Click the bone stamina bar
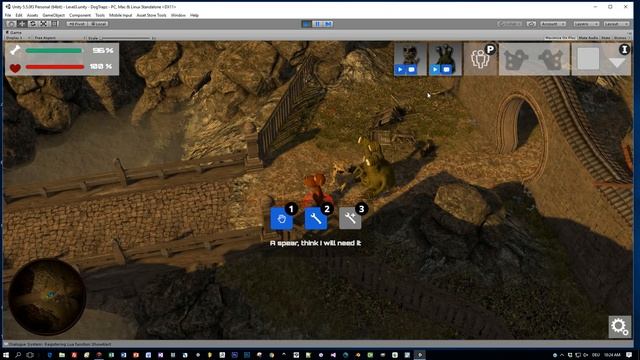 (54, 51)
